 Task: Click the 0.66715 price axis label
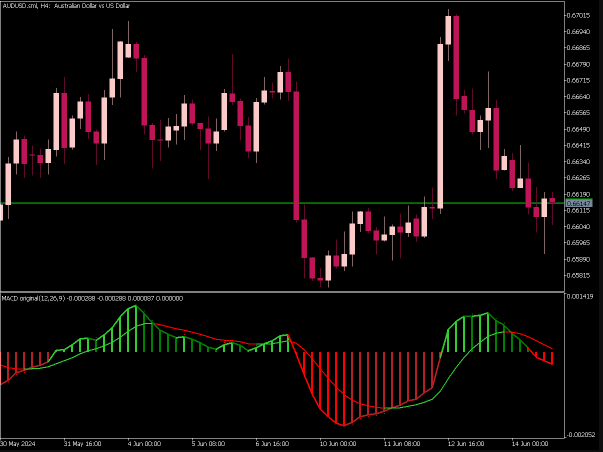point(579,80)
